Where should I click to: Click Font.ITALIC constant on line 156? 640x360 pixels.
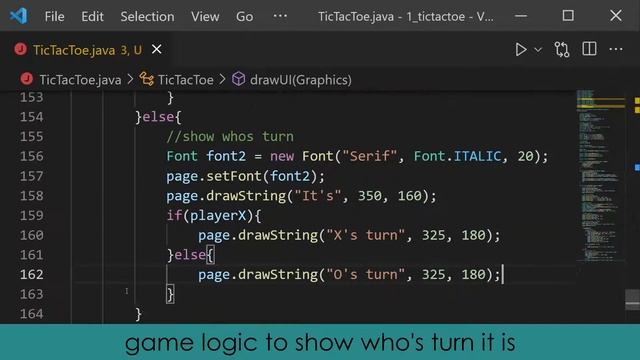457,156
